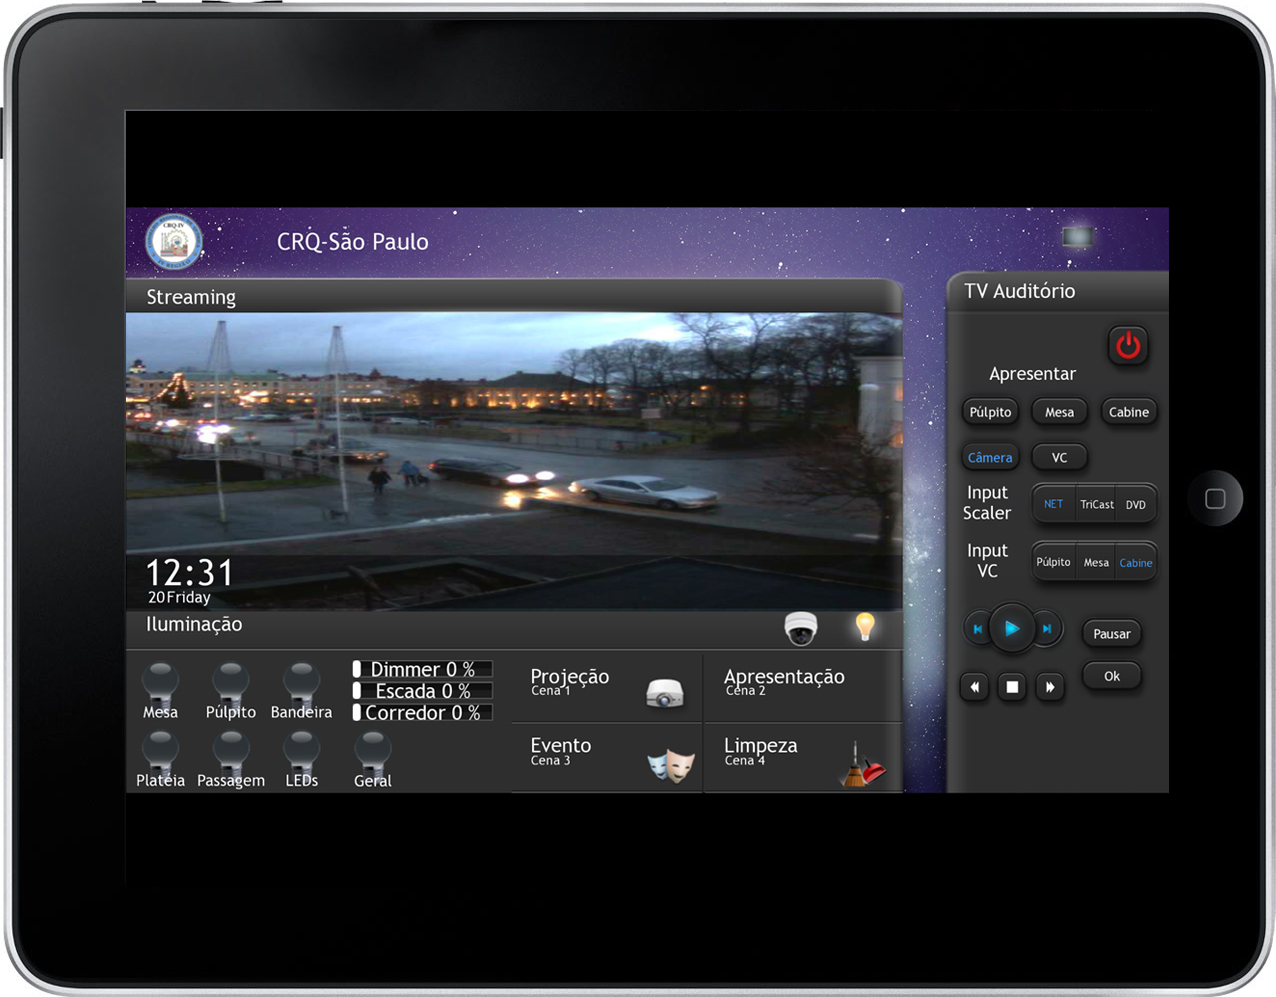Activate the Projeção scene with projector icon
The image size is (1276, 997).
(607, 688)
